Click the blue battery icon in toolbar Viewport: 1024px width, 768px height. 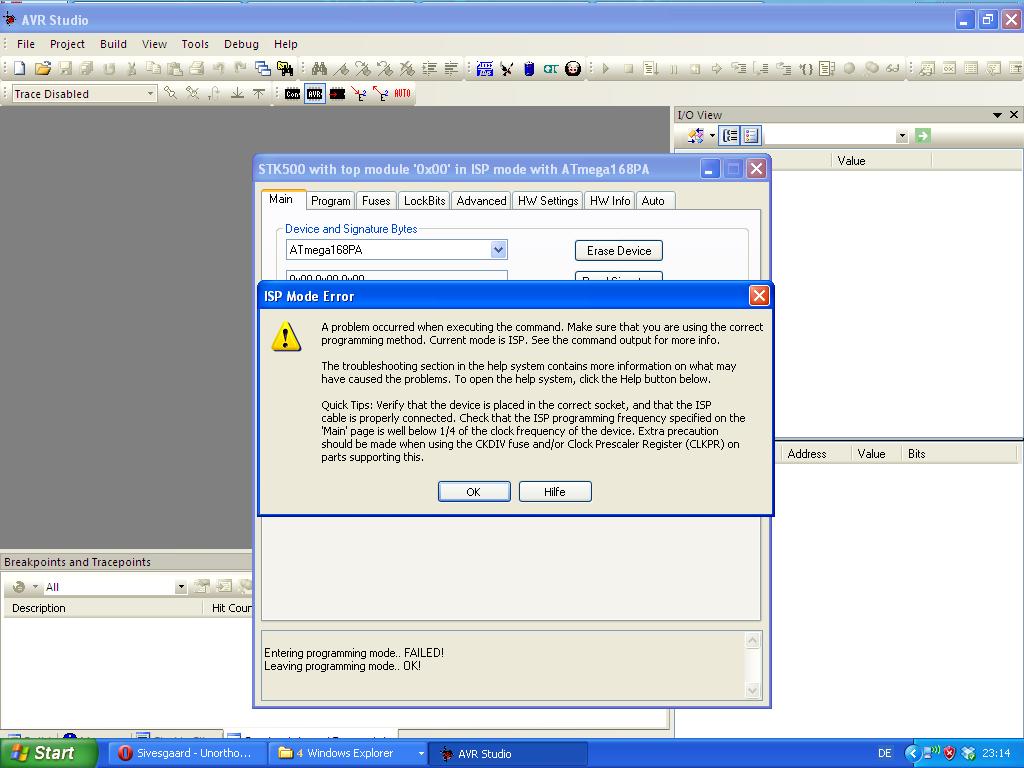(529, 68)
